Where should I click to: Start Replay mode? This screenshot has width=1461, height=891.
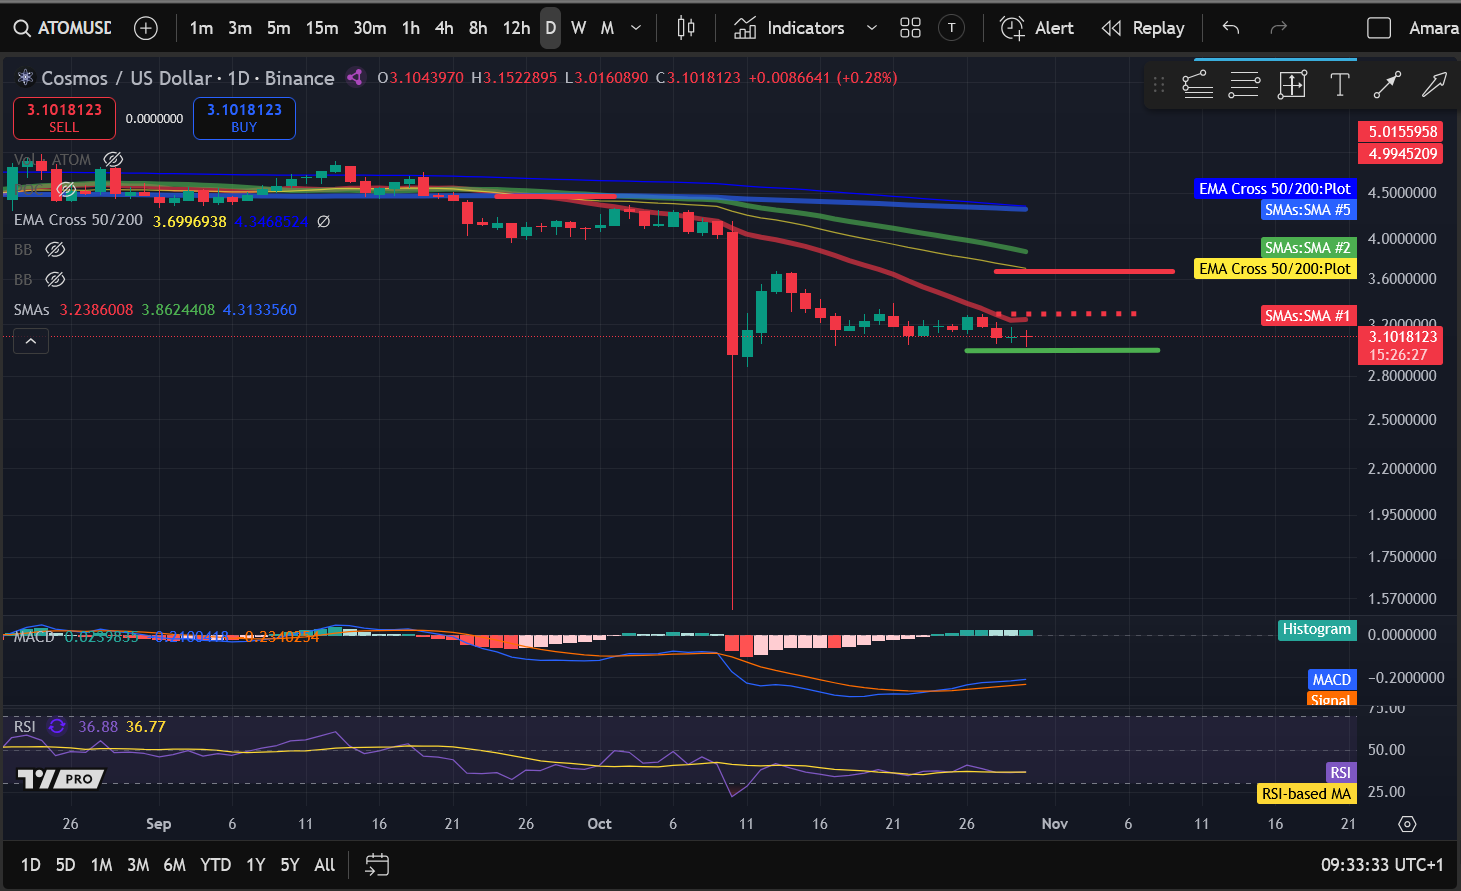(x=1143, y=27)
